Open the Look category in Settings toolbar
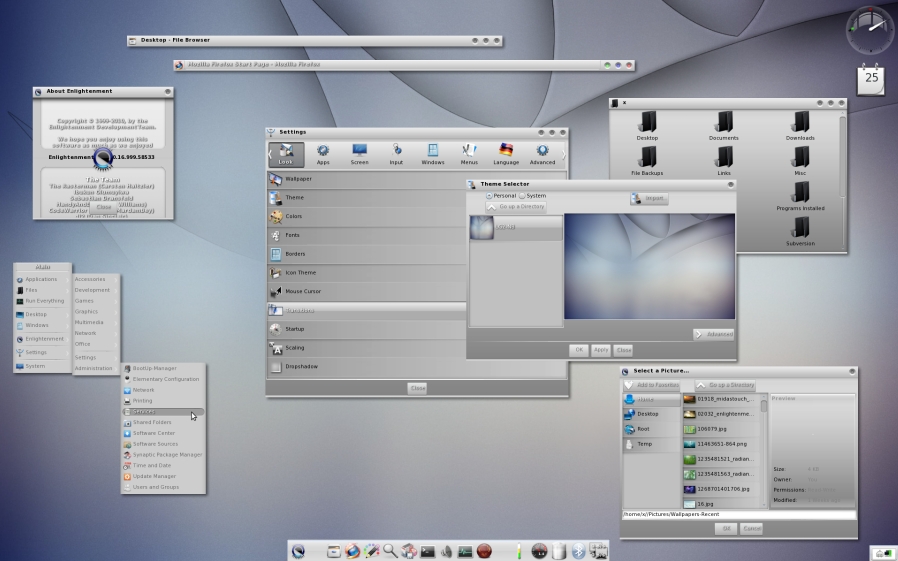Image resolution: width=898 pixels, height=561 pixels. tap(286, 155)
